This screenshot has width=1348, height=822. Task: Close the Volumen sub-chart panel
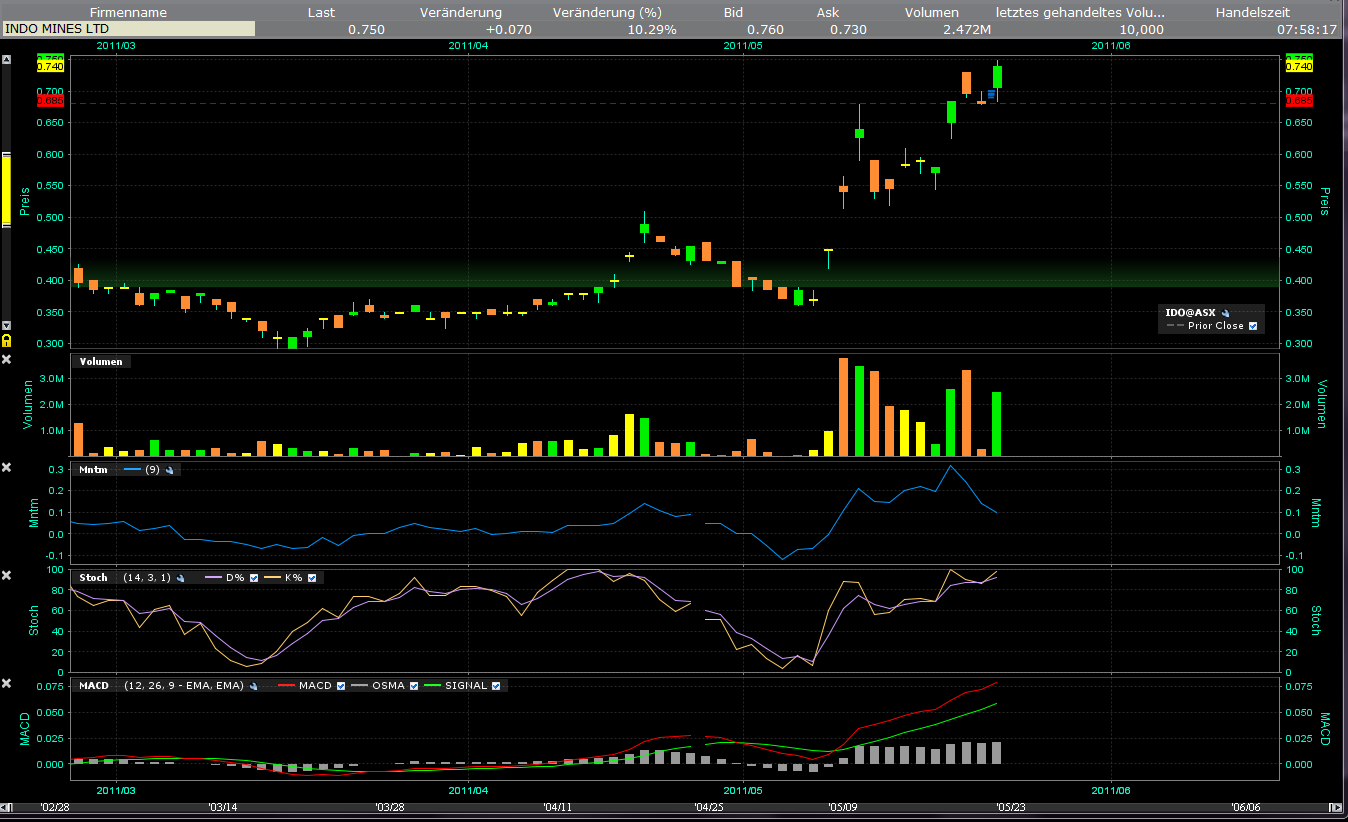pyautogui.click(x=6, y=360)
